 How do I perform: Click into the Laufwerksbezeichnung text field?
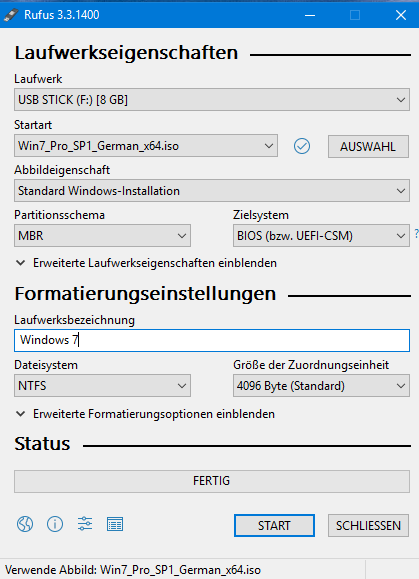(x=212, y=340)
